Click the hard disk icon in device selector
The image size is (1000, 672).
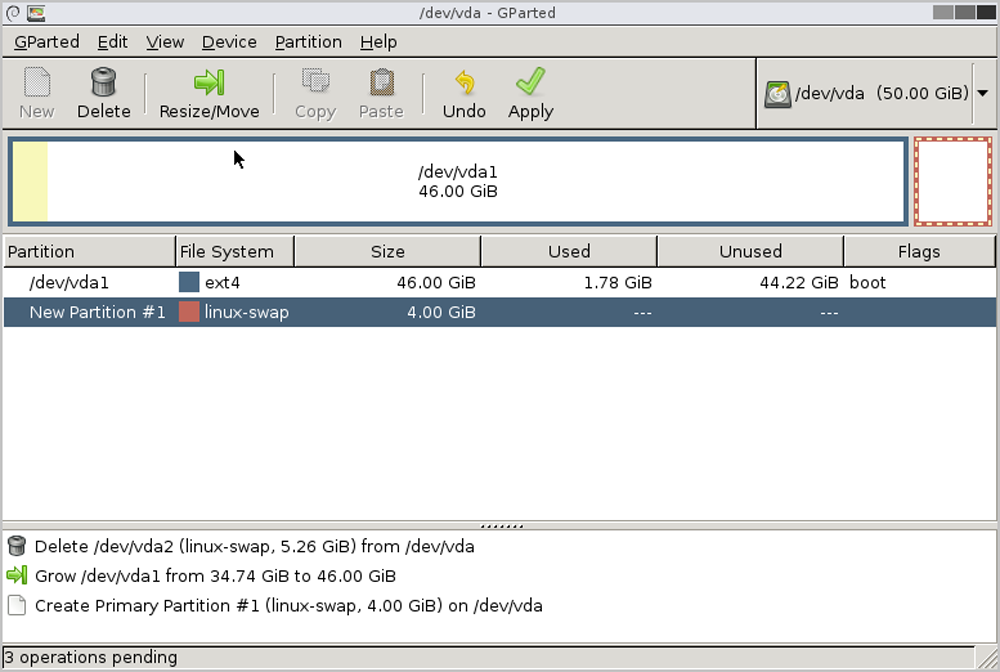coord(778,94)
